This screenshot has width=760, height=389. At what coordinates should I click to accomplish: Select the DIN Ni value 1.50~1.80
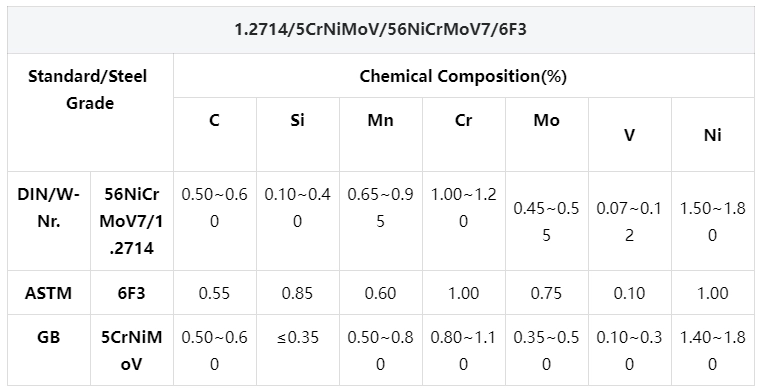pyautogui.click(x=712, y=221)
